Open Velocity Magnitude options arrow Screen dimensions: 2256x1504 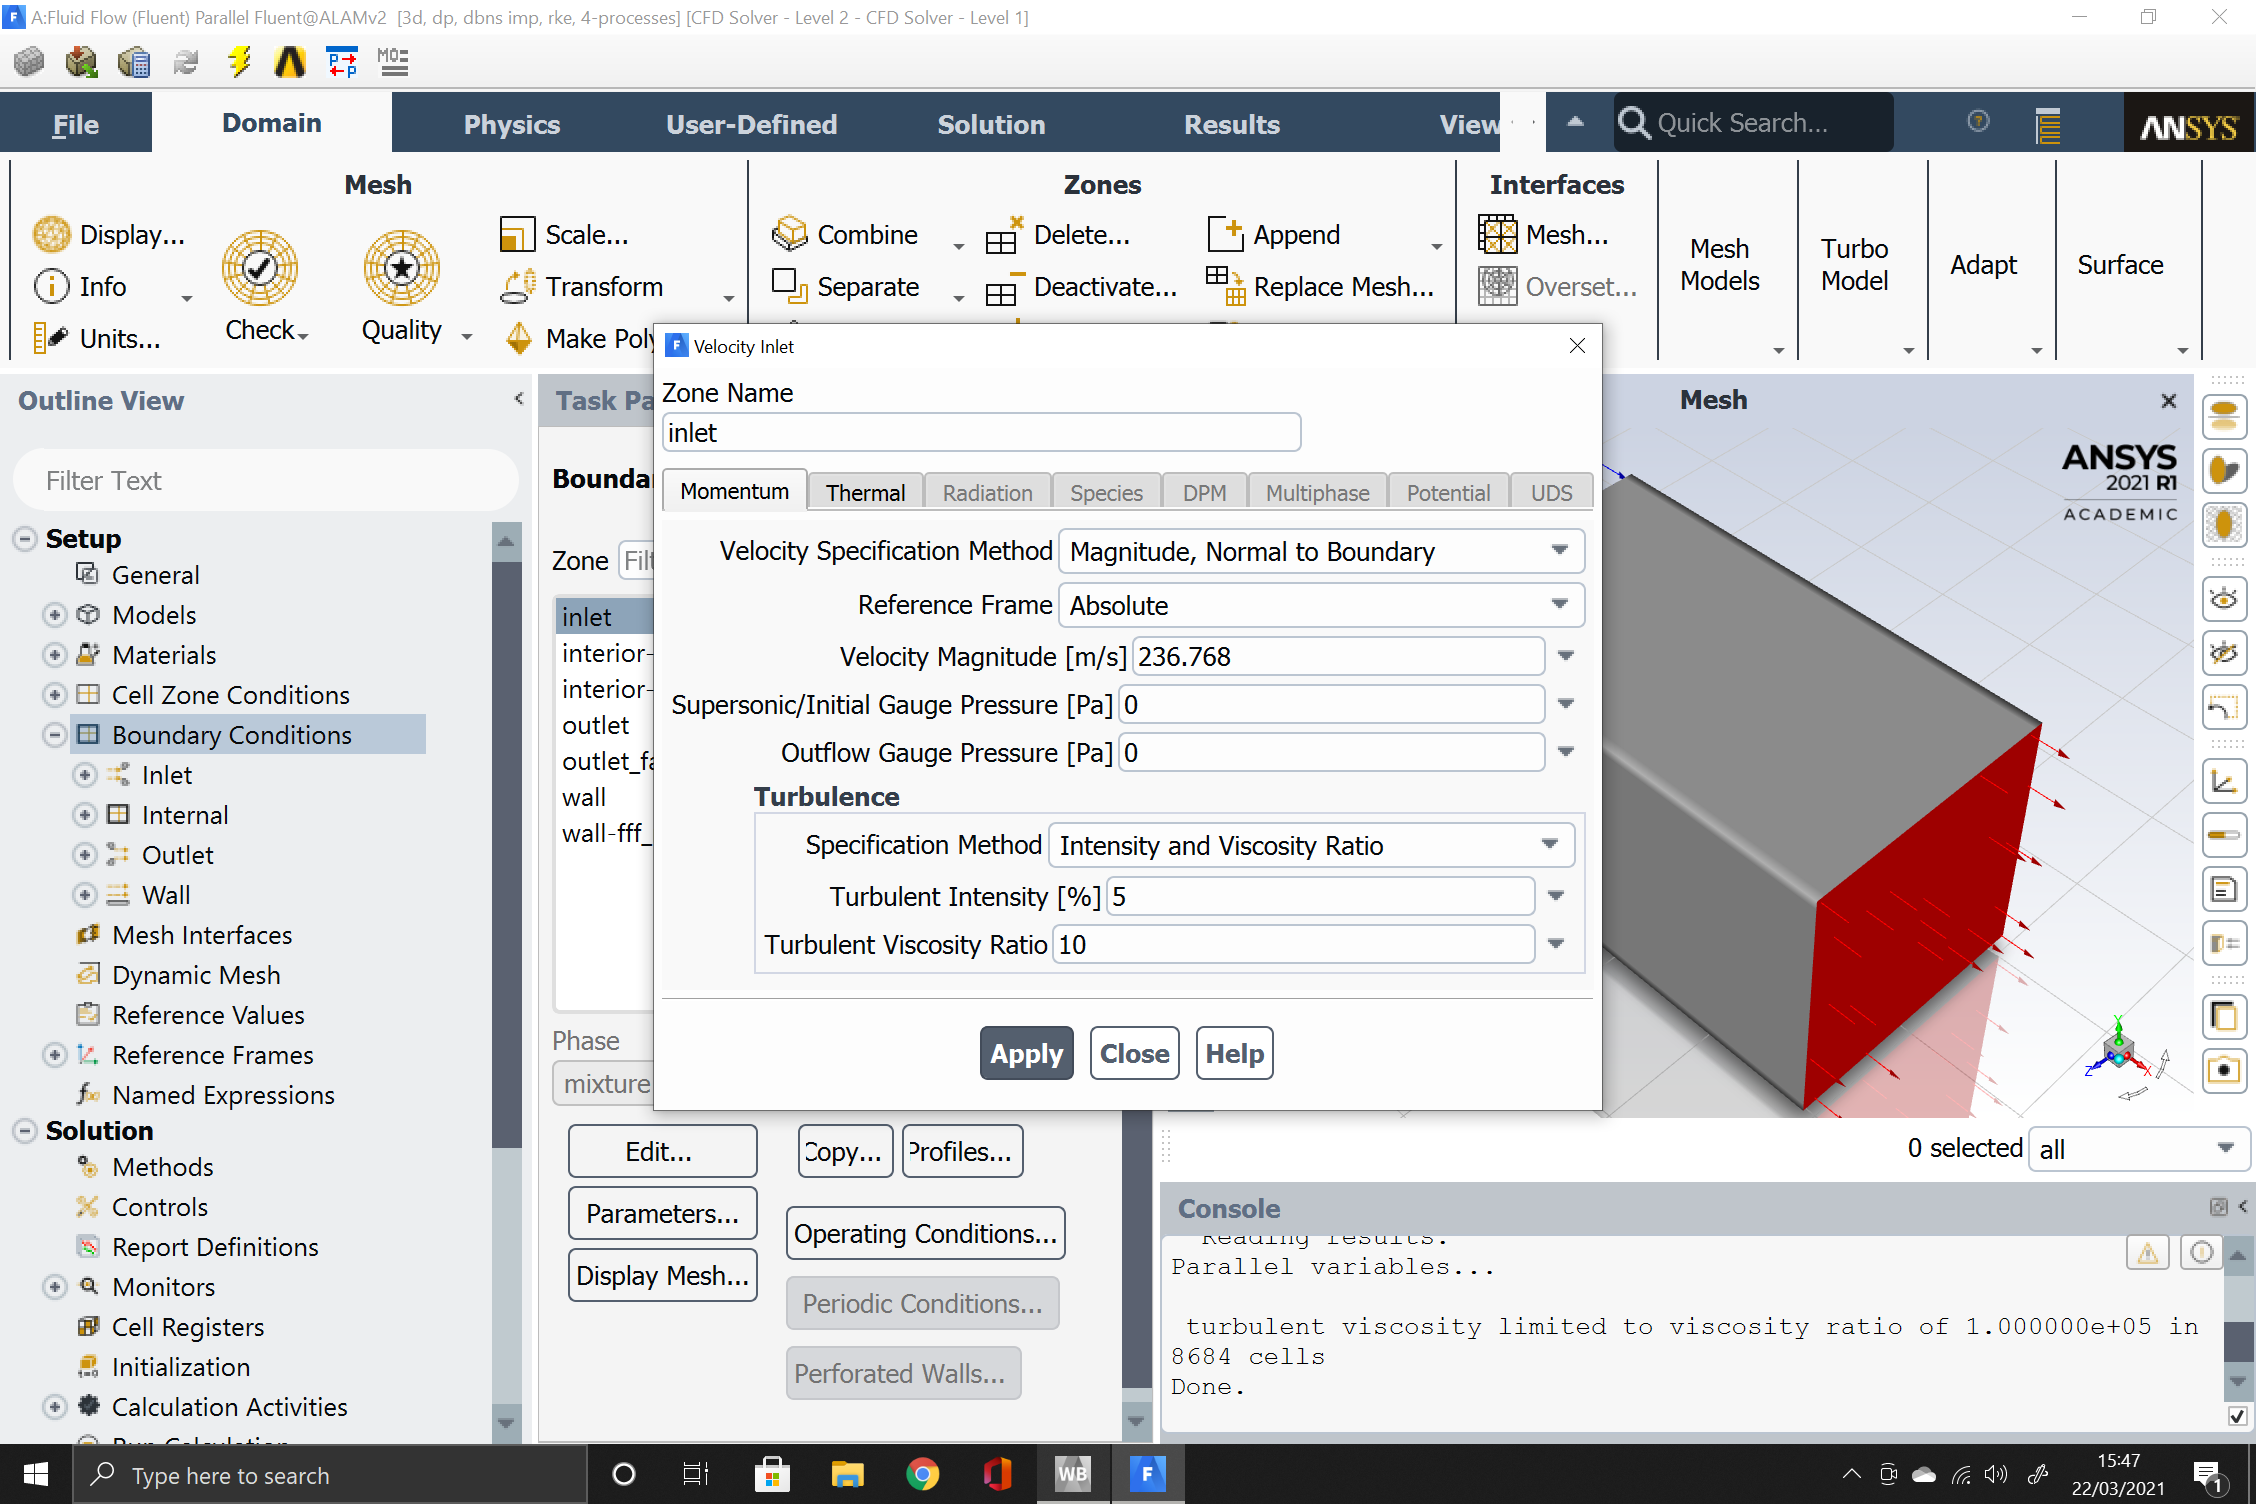click(x=1566, y=656)
